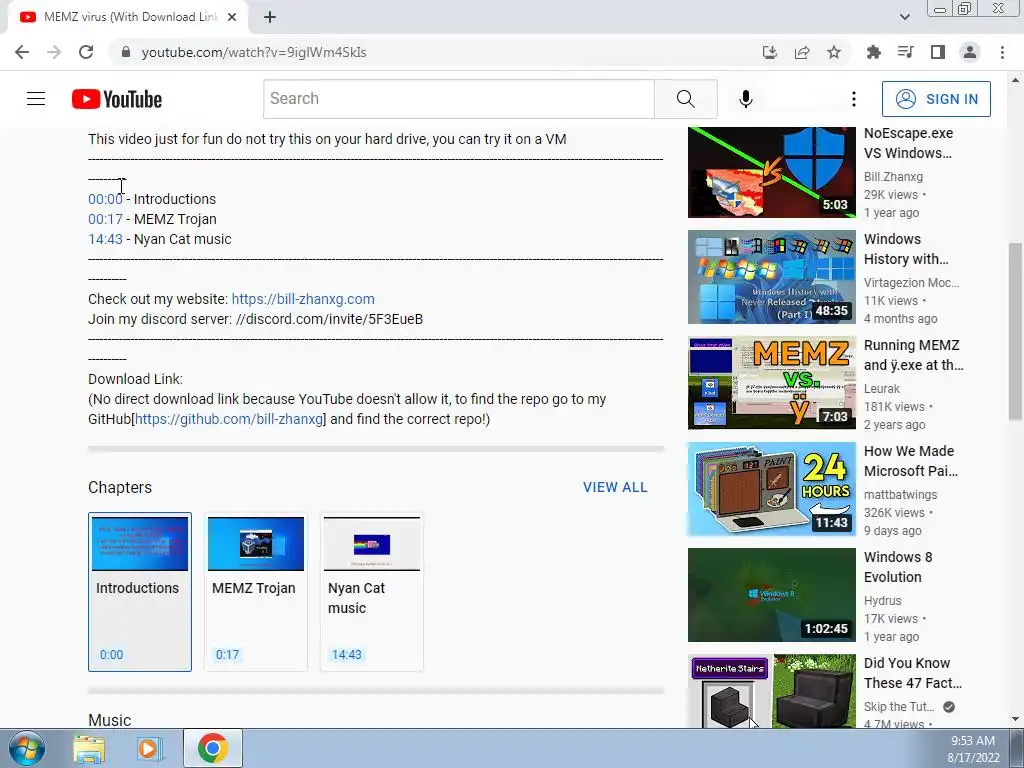Open Windows 8 Evolution video thumbnail
The height and width of the screenshot is (768, 1024).
[x=771, y=595]
